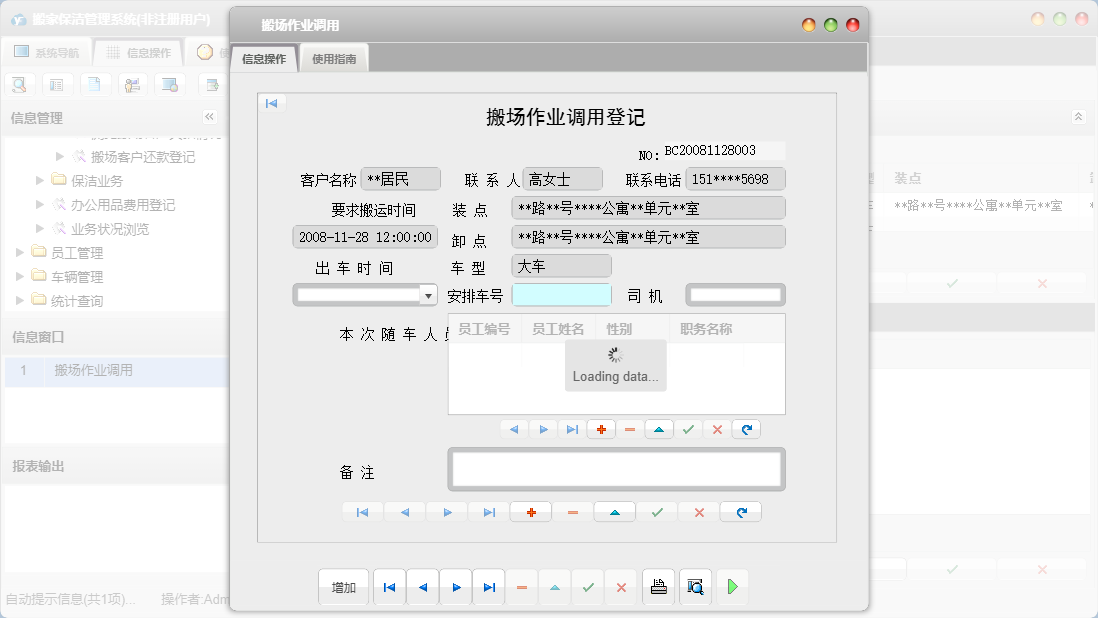This screenshot has height=618, width=1098.
Task: Open print preview for the dispatch form
Action: 695,587
